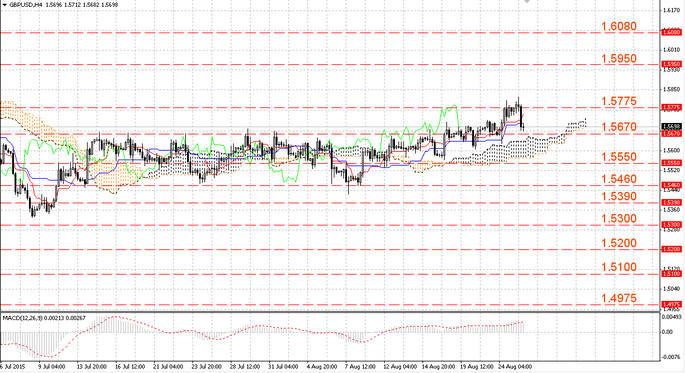The image size is (685, 373).
Task: Click the red 1.5460 price axis tag
Action: (x=671, y=185)
